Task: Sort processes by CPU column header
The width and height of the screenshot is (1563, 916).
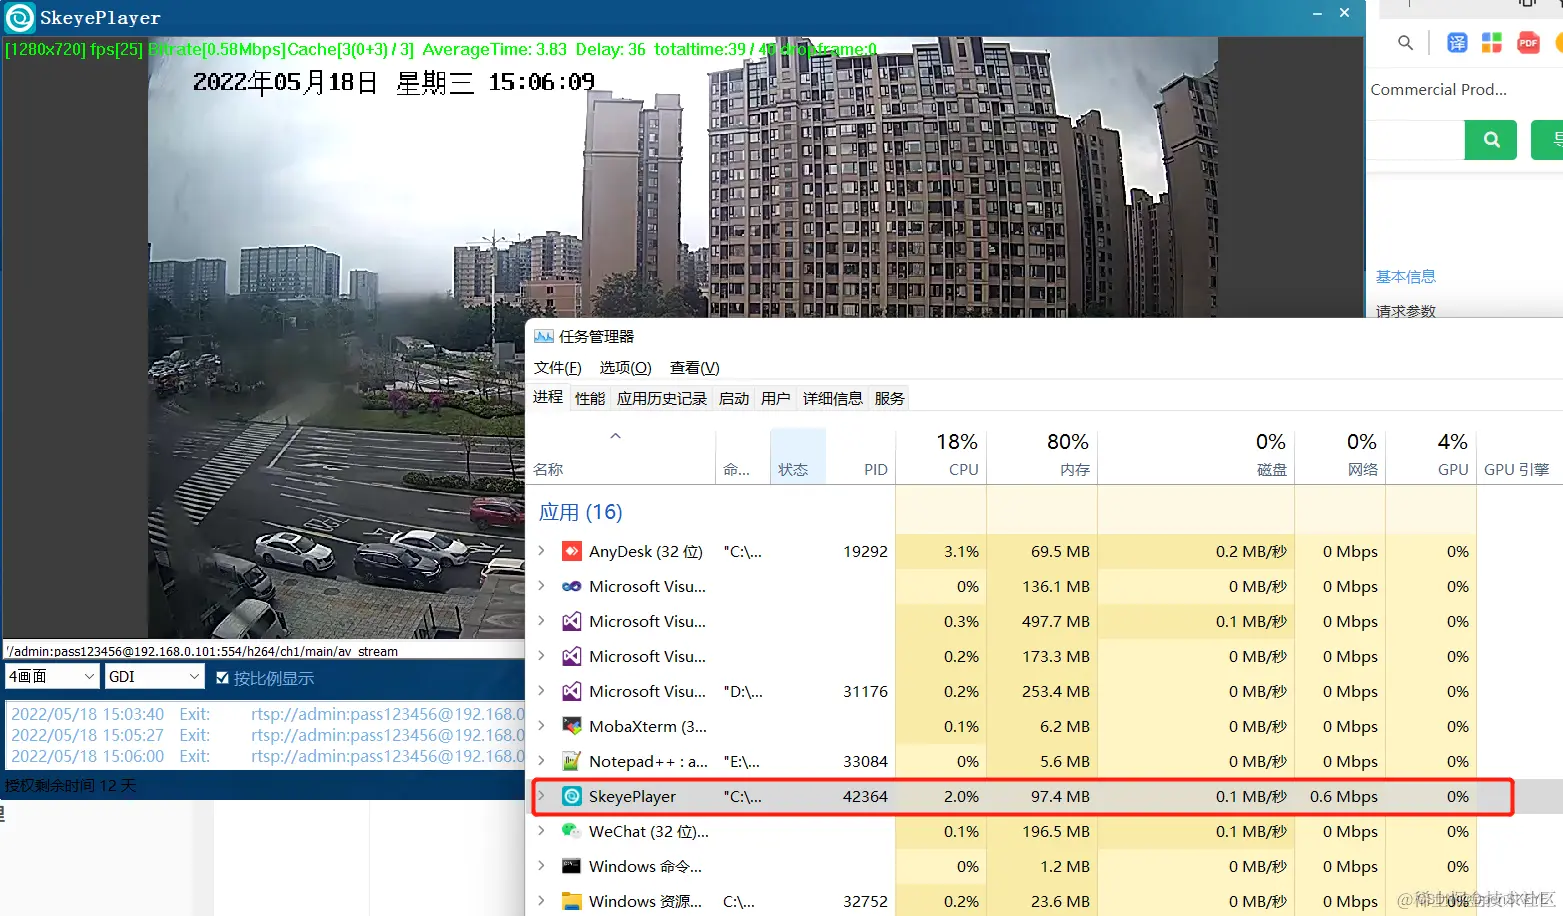Action: pos(941,455)
